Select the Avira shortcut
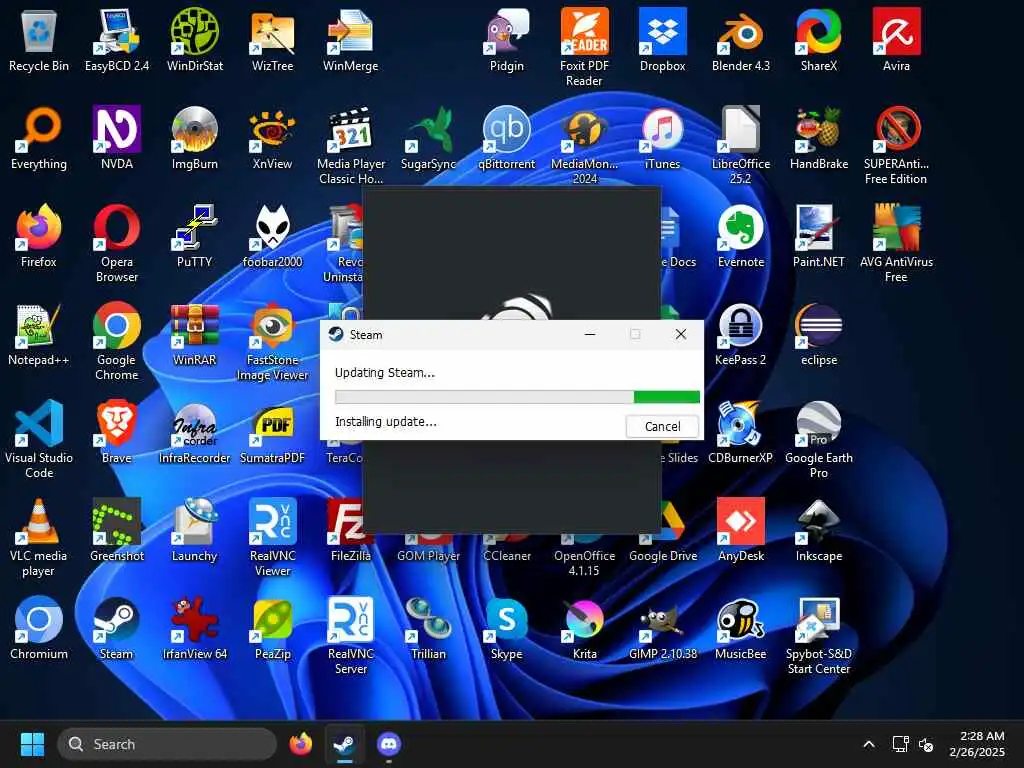The image size is (1024, 768). (897, 39)
